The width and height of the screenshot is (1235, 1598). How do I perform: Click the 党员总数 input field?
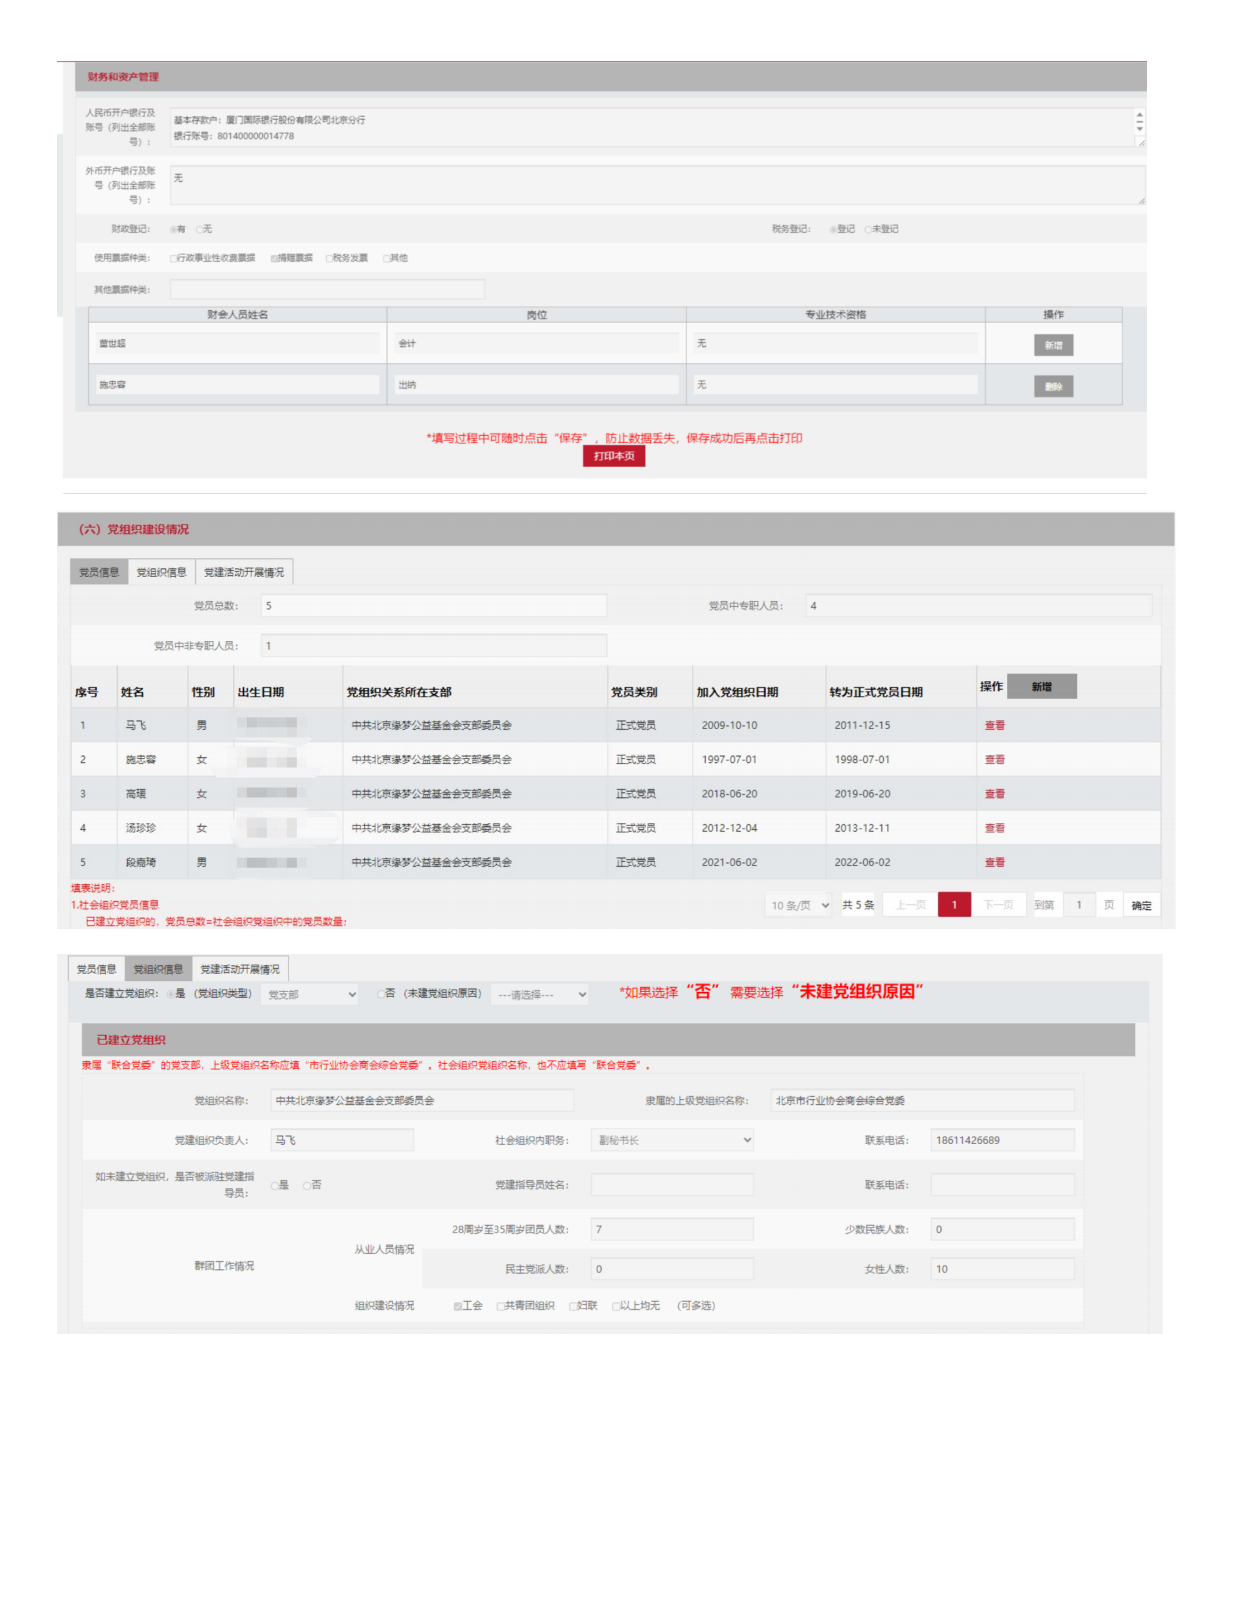434,606
